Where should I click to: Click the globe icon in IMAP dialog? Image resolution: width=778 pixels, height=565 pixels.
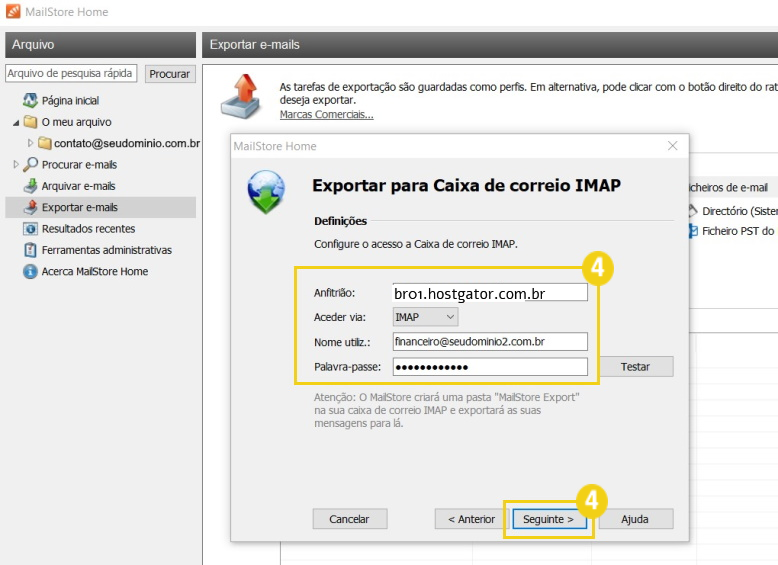tap(266, 191)
